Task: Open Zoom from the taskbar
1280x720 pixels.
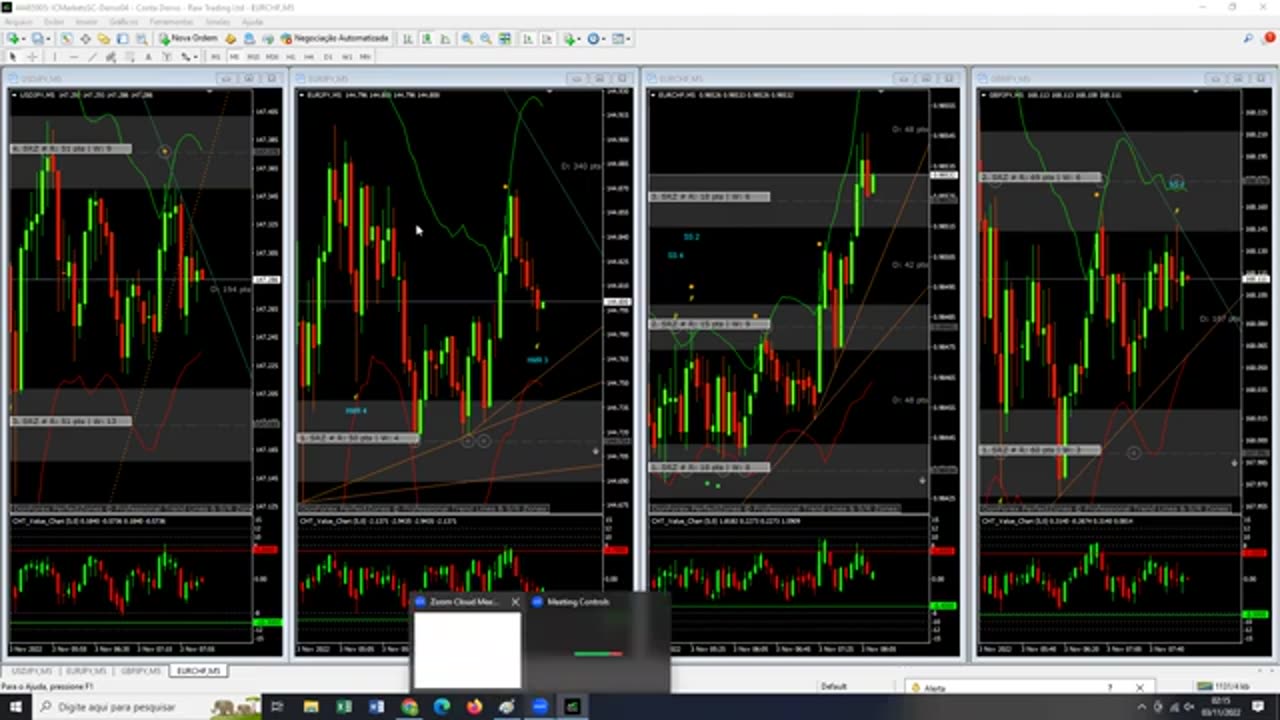Action: coord(539,707)
